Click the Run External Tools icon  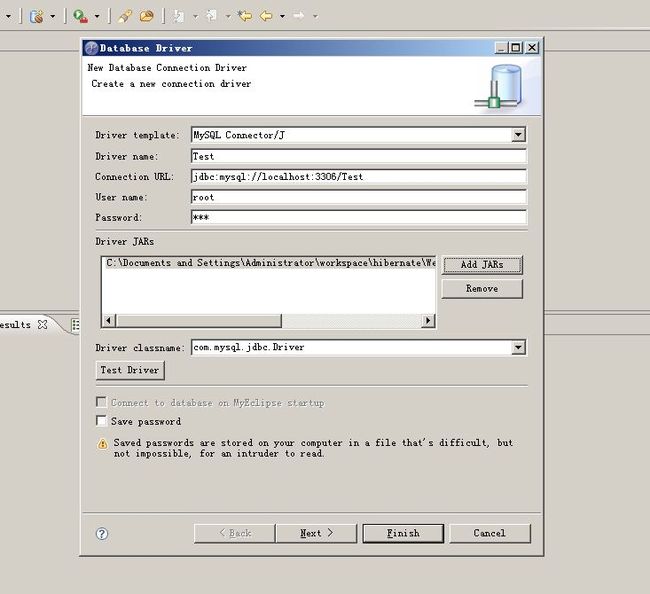click(x=80, y=16)
